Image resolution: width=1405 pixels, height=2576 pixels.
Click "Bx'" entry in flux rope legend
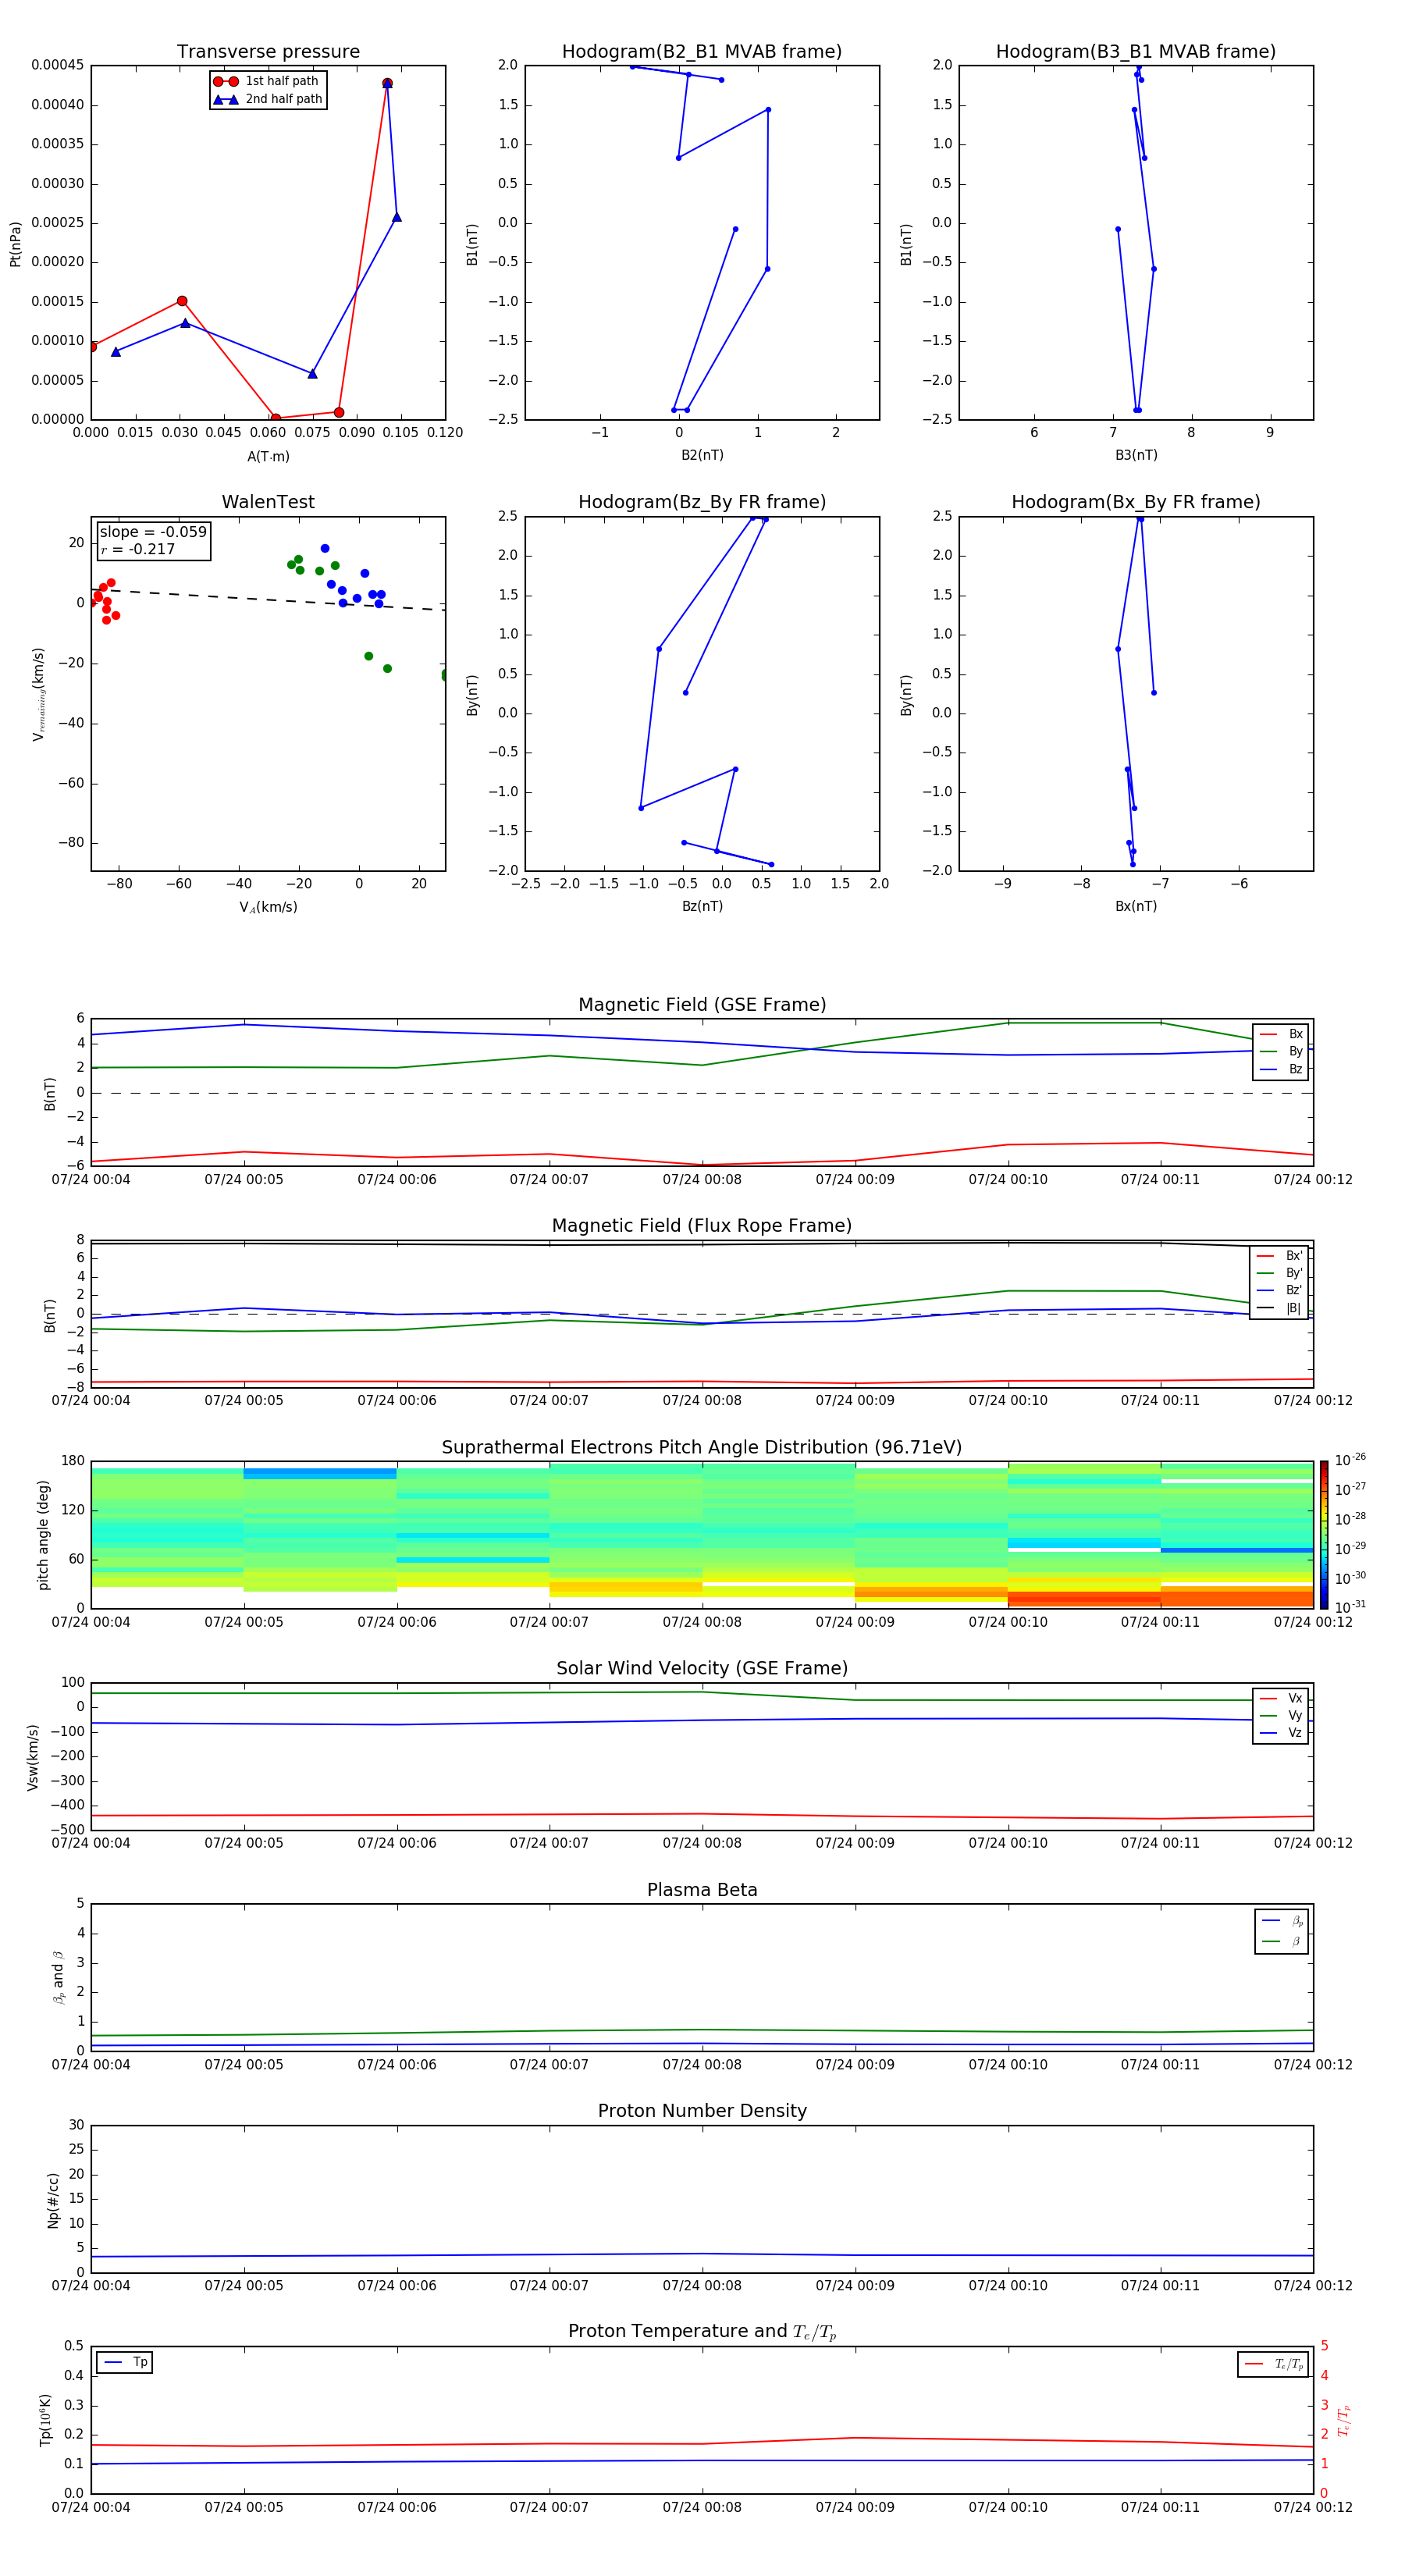point(1280,1256)
